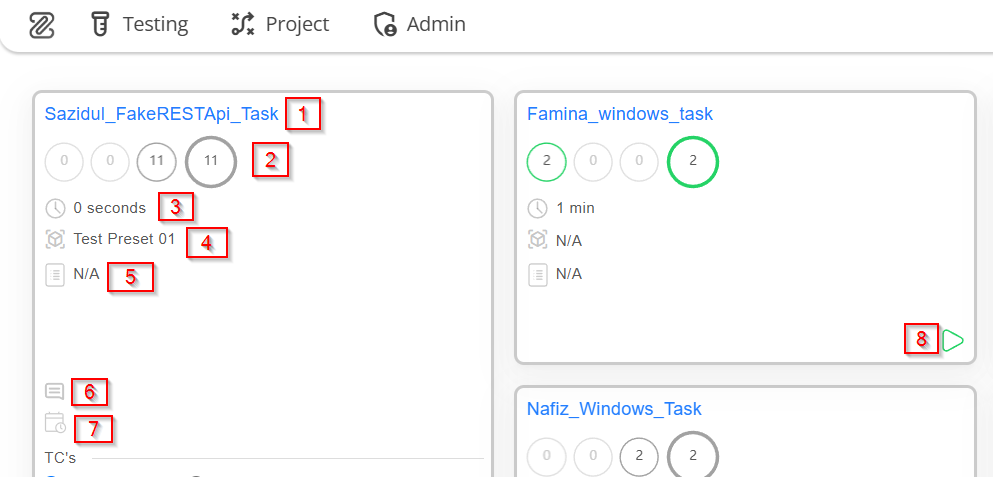Viewport: 993px width, 477px height.
Task: Click the small green circle showing 2
Action: [x=547, y=161]
